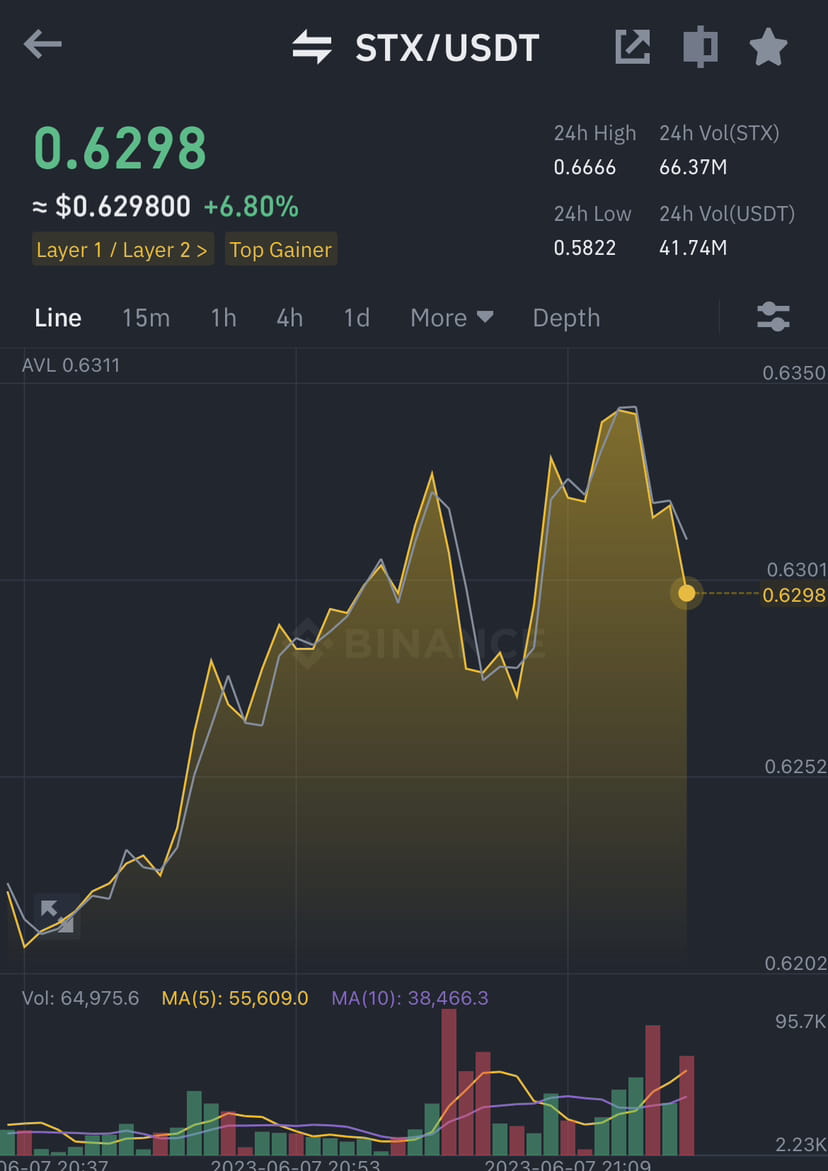Switch to the Depth tab
This screenshot has height=1171, width=828.
(566, 318)
